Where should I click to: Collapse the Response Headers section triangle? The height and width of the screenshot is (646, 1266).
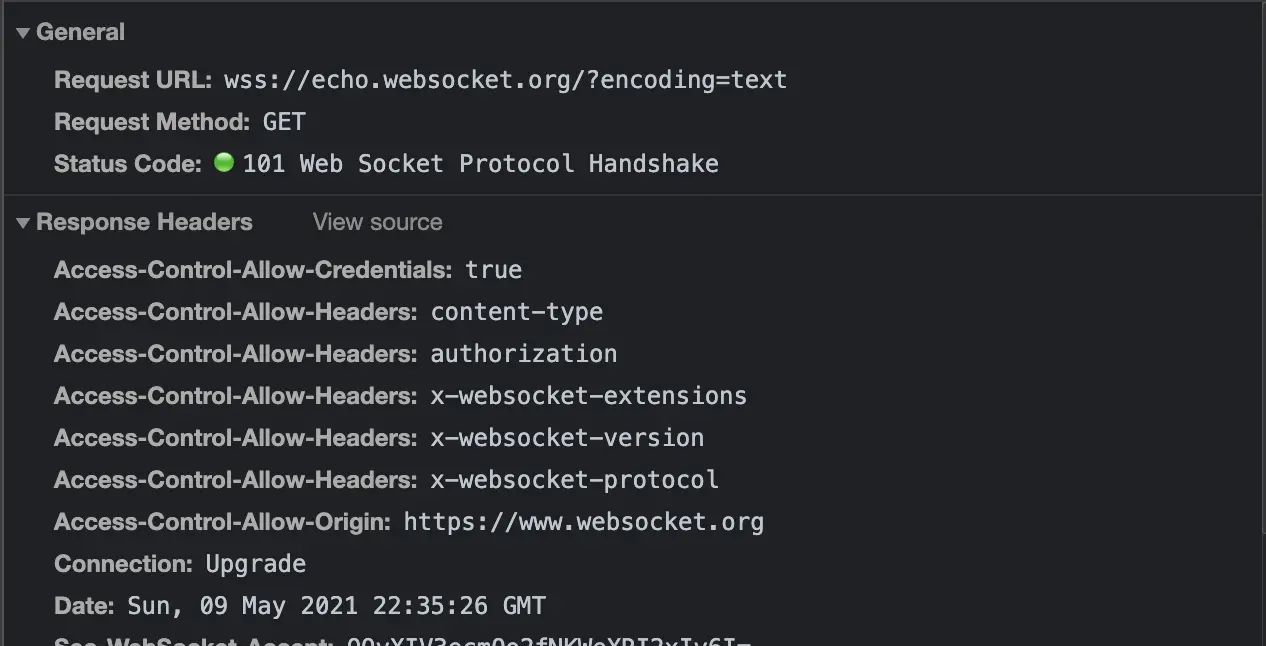(21, 222)
